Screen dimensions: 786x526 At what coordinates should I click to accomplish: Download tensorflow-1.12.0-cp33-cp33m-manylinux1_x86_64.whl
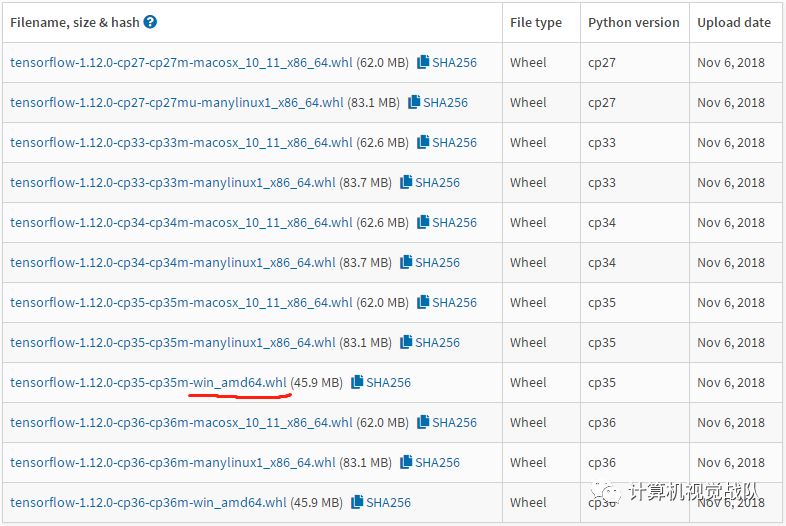click(172, 183)
